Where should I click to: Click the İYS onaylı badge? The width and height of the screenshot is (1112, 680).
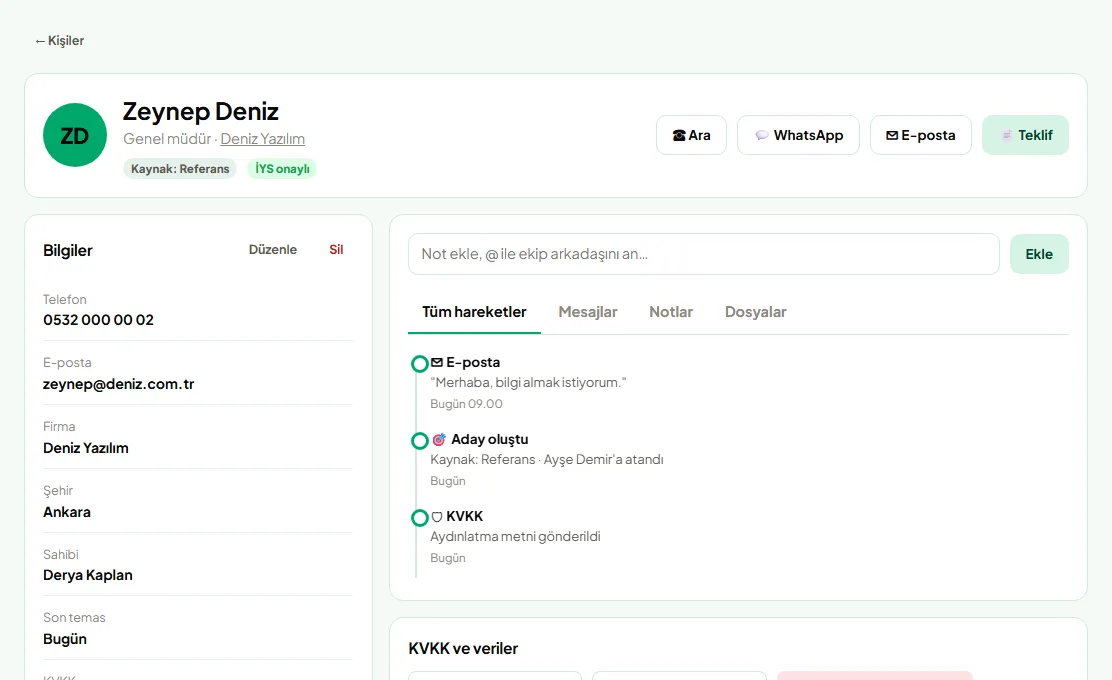point(282,169)
